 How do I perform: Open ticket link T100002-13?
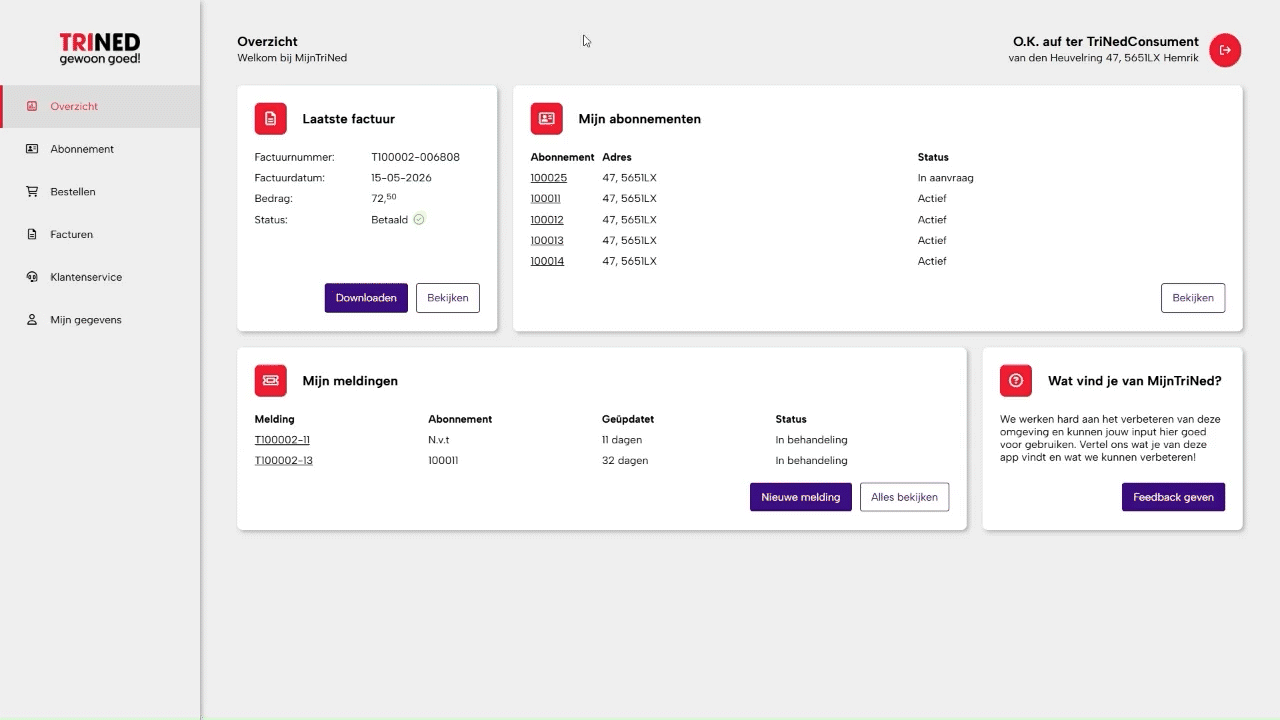point(284,461)
